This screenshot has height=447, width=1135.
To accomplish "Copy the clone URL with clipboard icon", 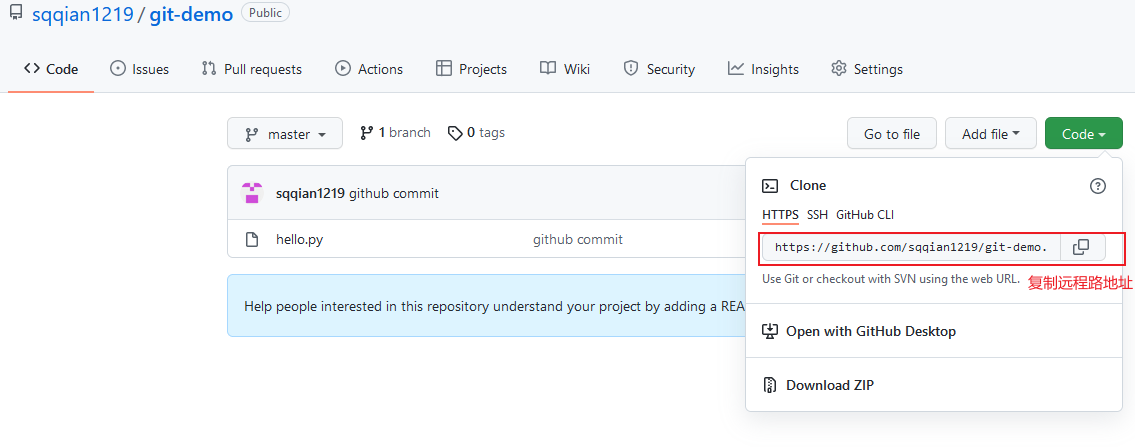I will (1081, 247).
